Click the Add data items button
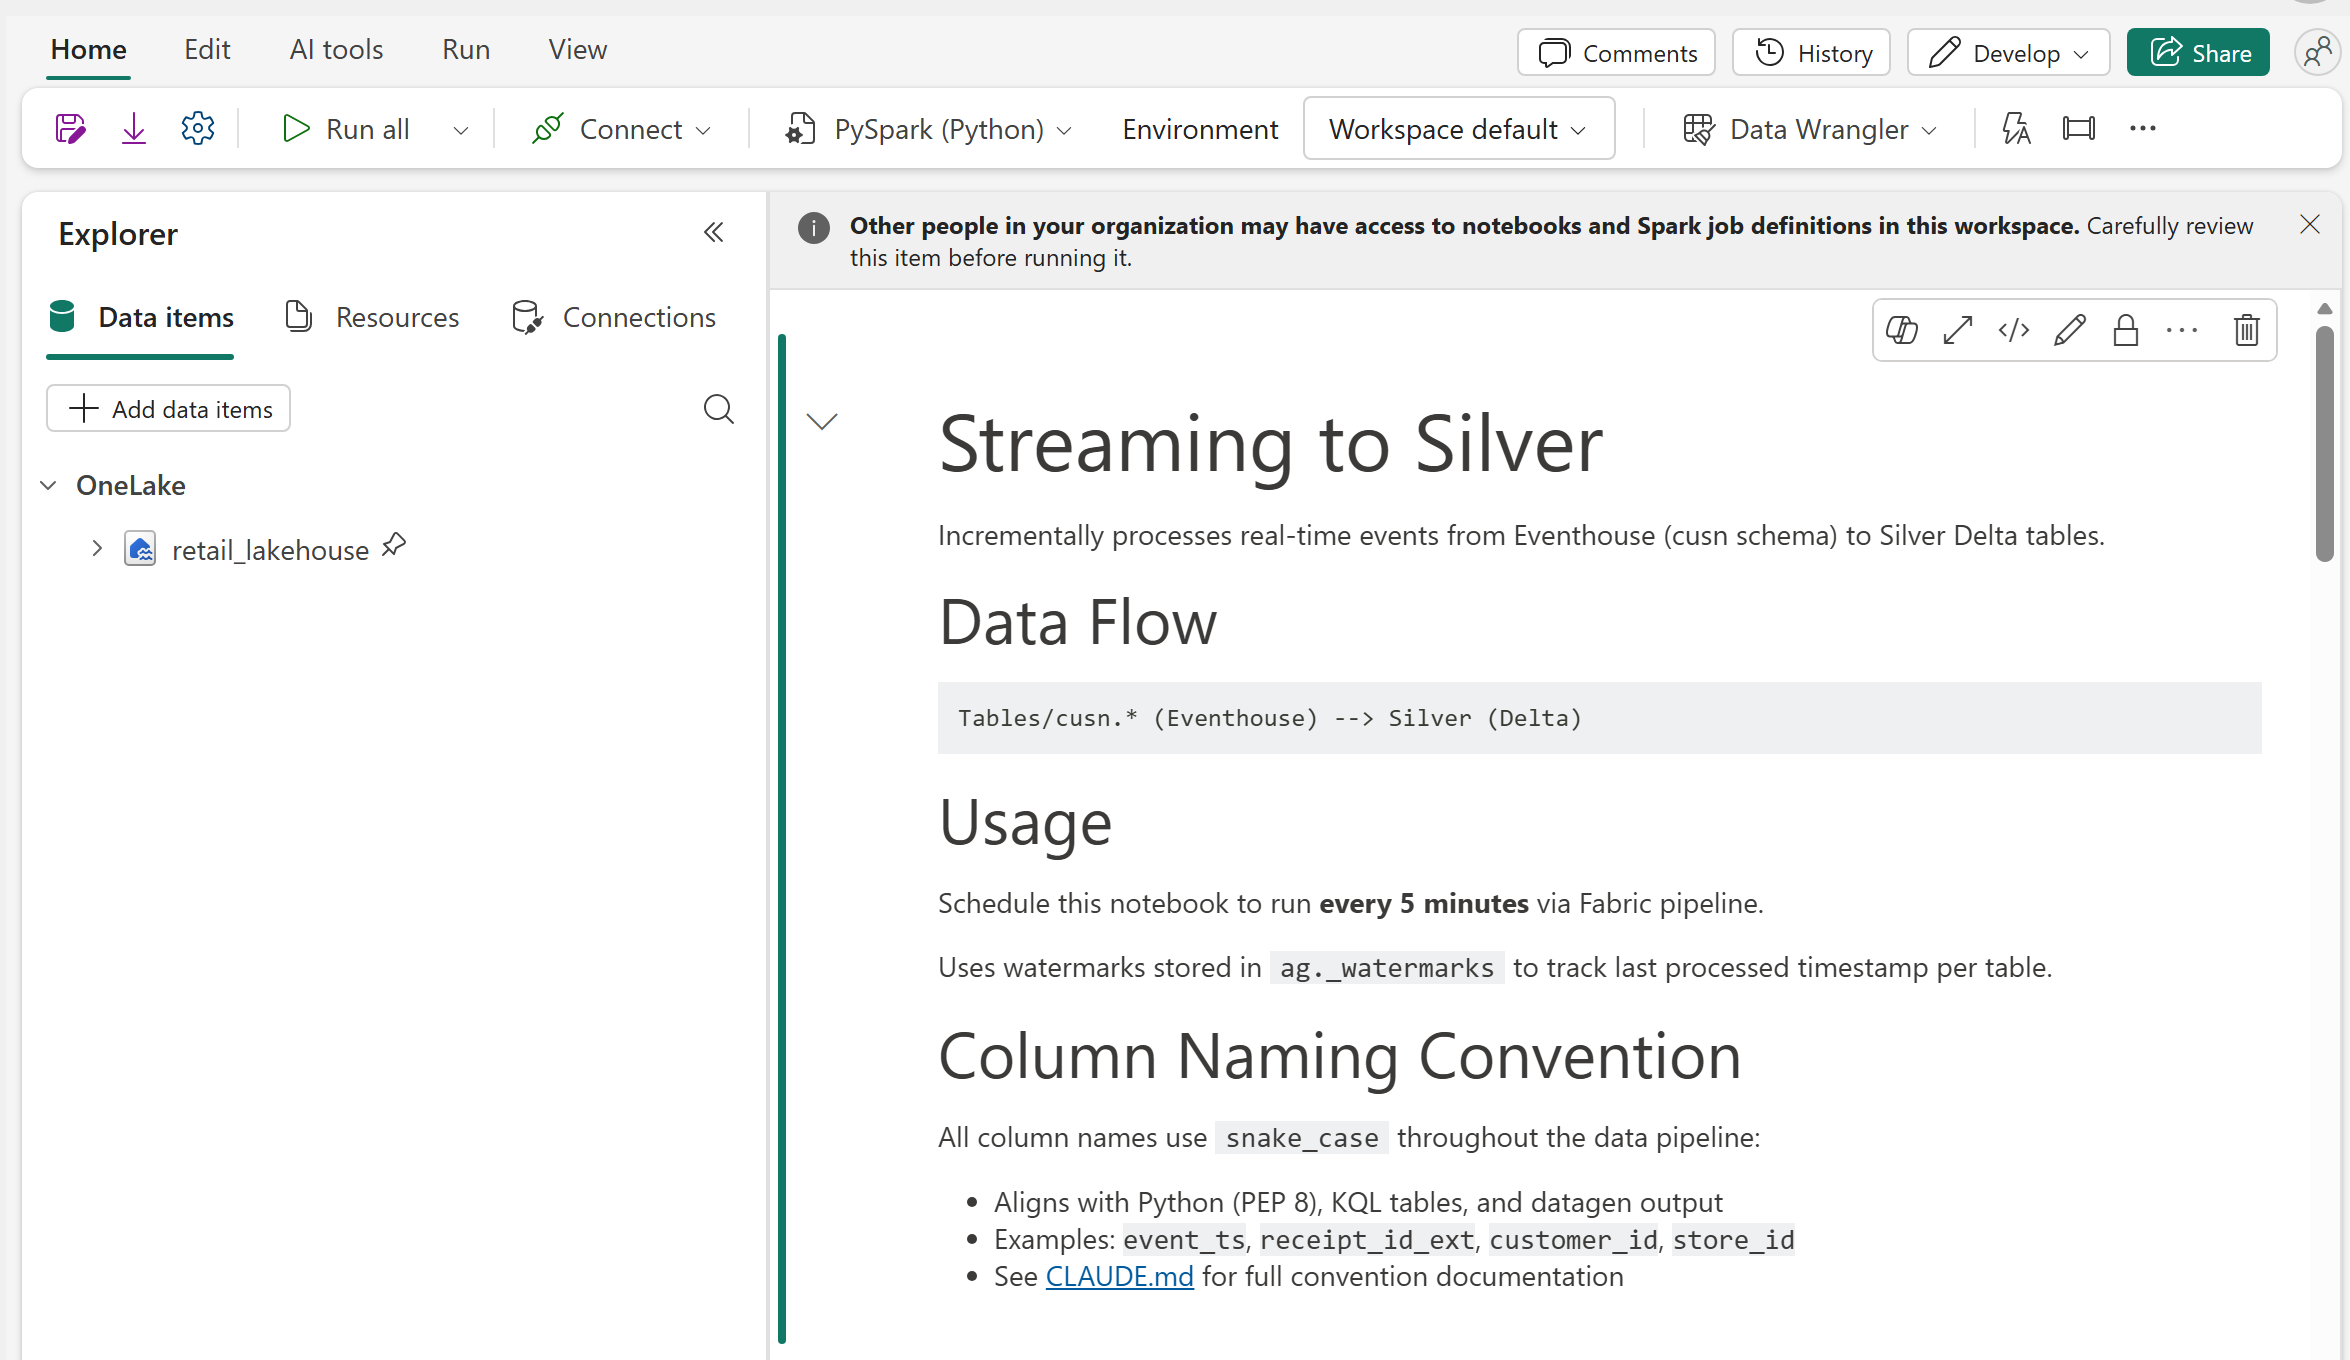The image size is (2350, 1360). 168,409
